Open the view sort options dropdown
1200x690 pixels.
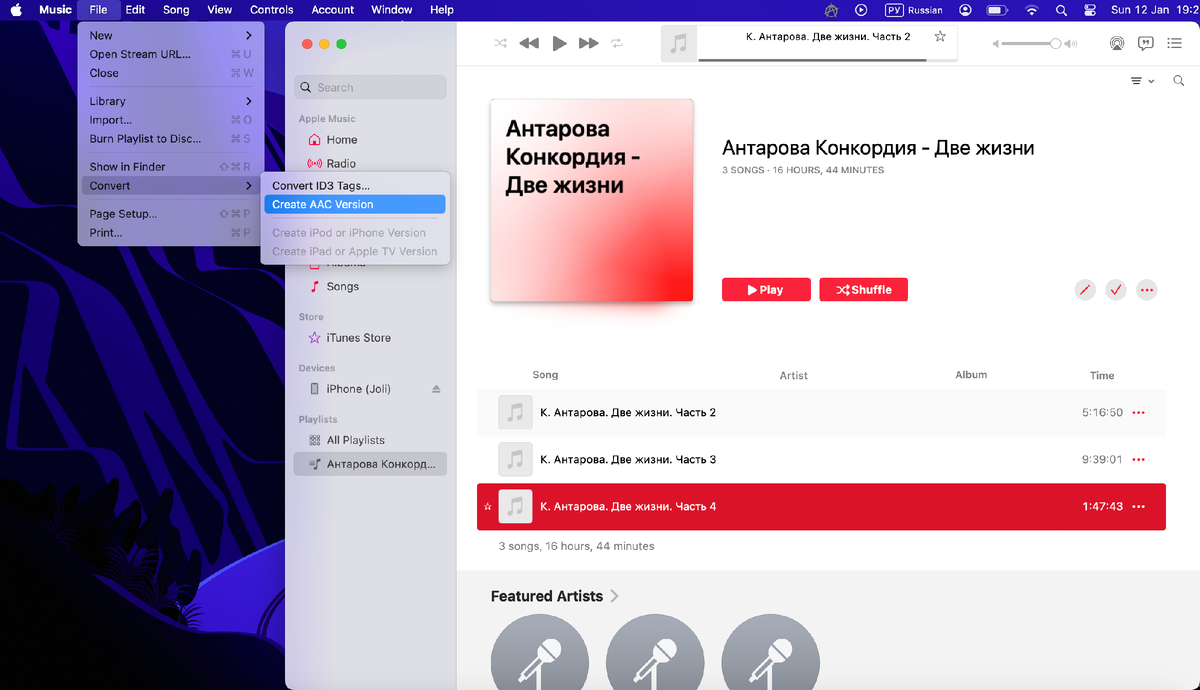(x=1142, y=81)
